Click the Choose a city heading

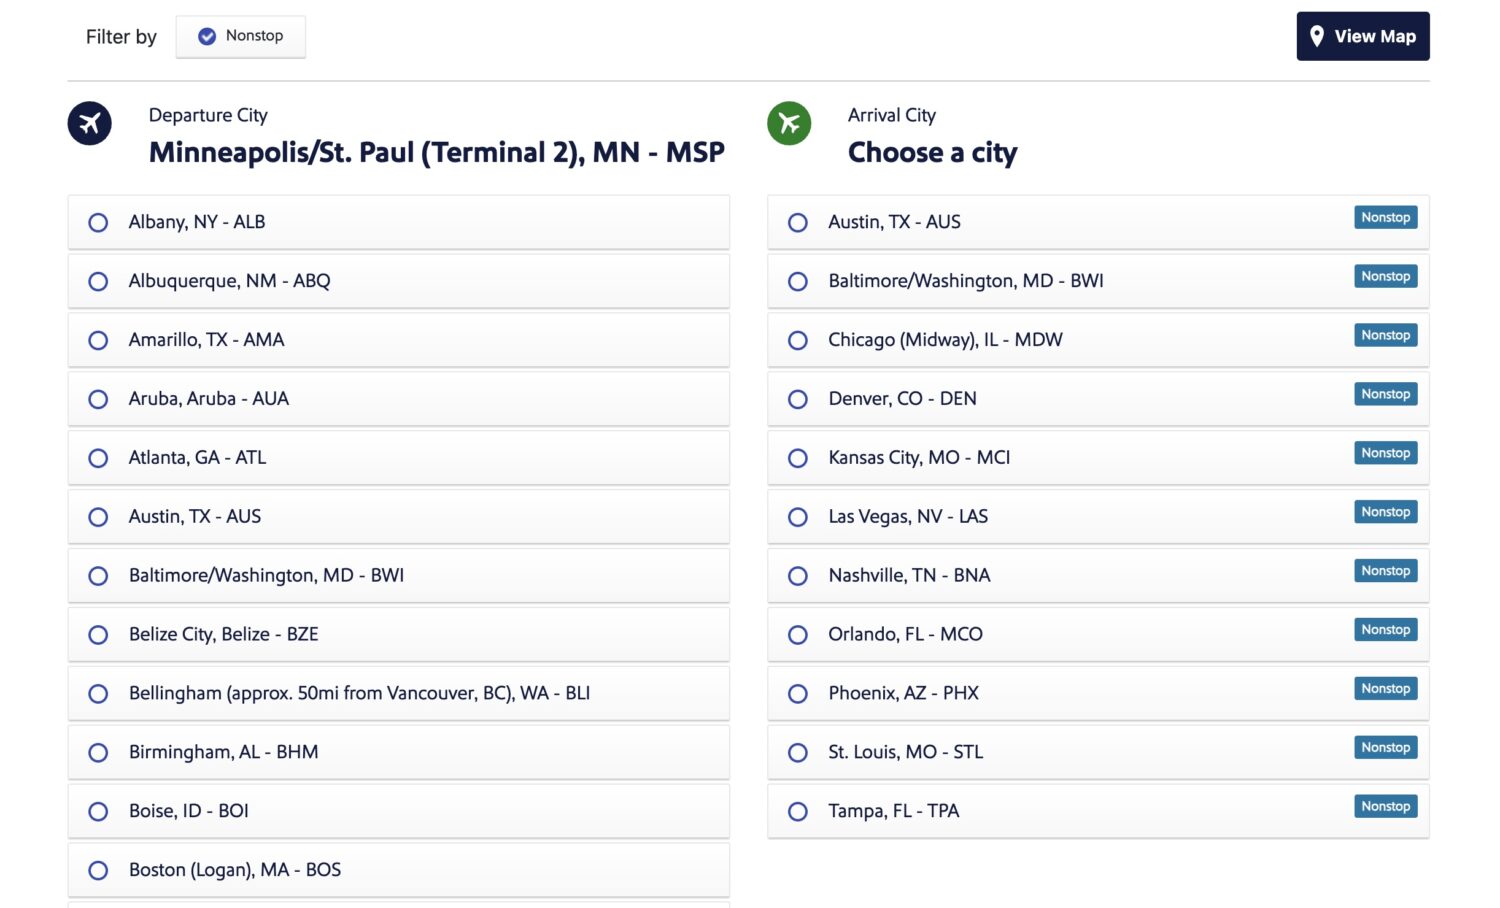click(x=932, y=152)
